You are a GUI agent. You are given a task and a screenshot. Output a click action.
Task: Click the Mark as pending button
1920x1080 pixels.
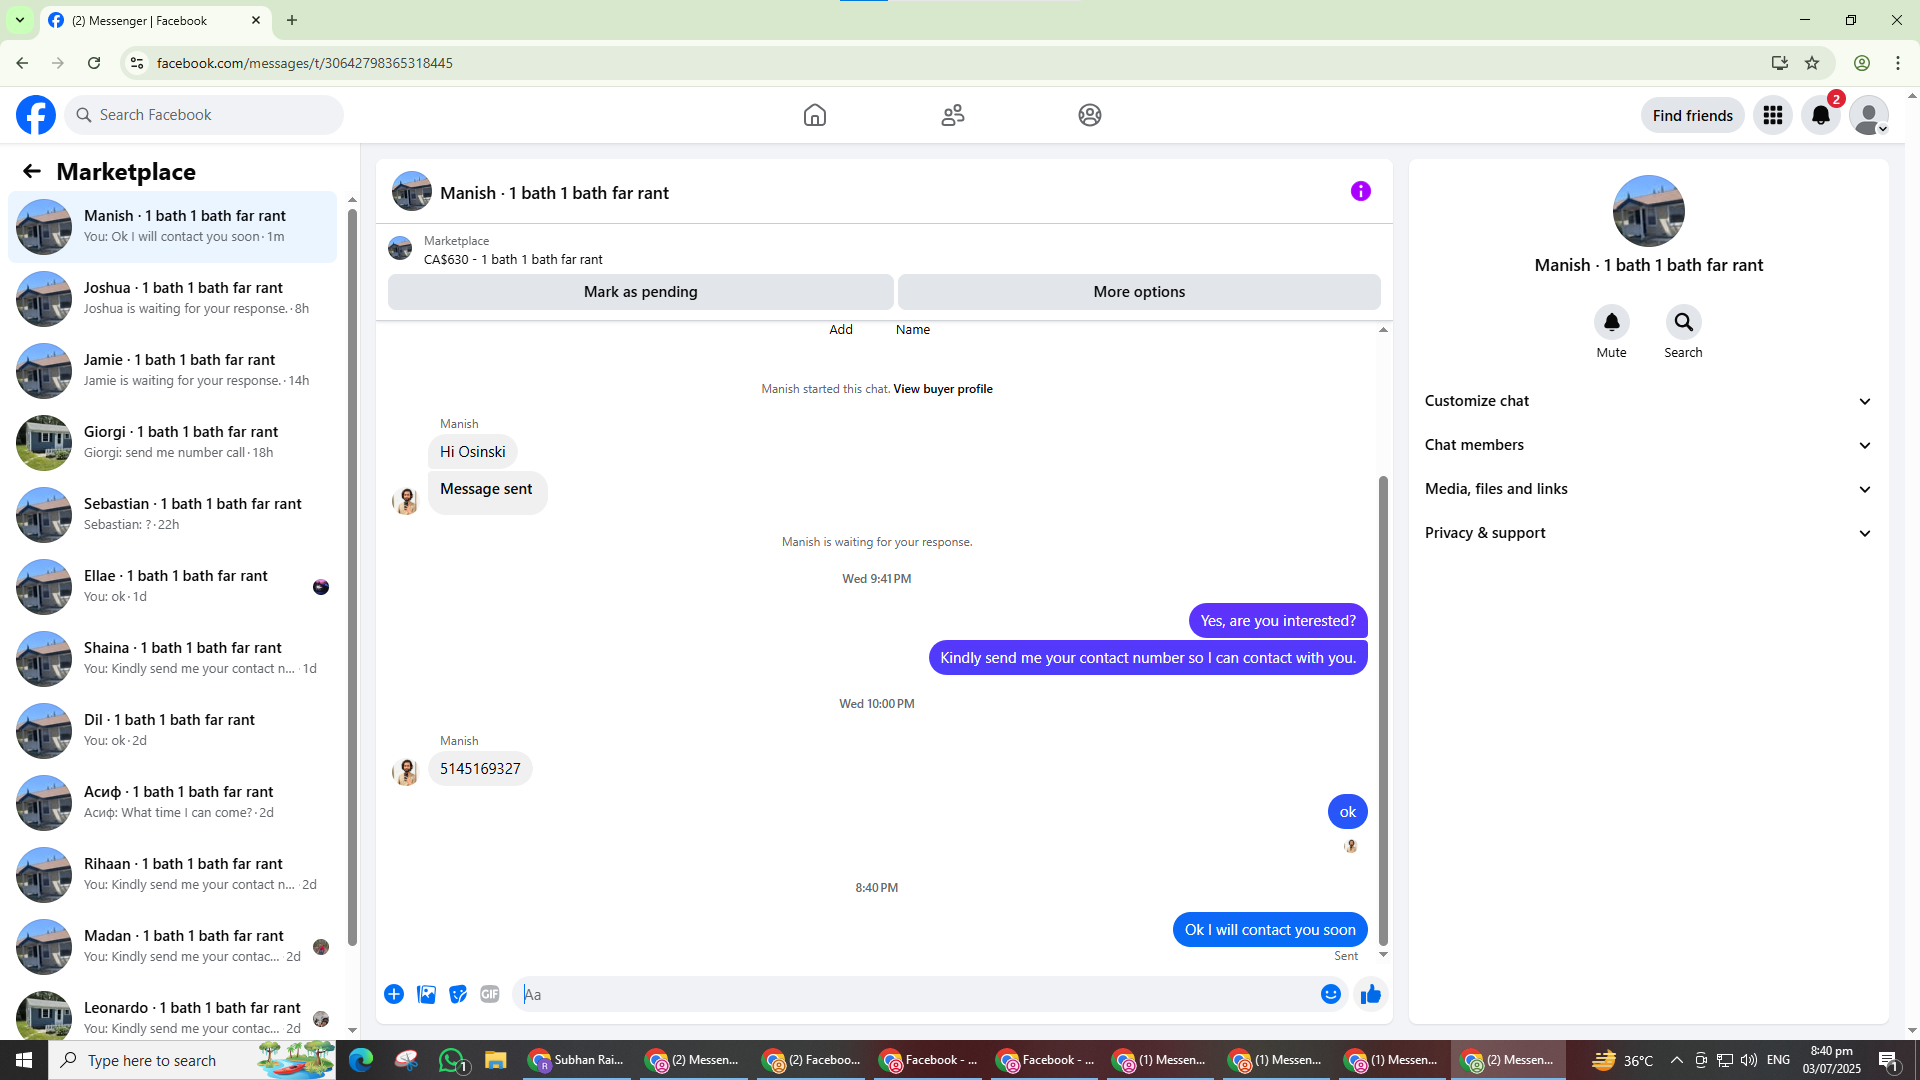640,292
